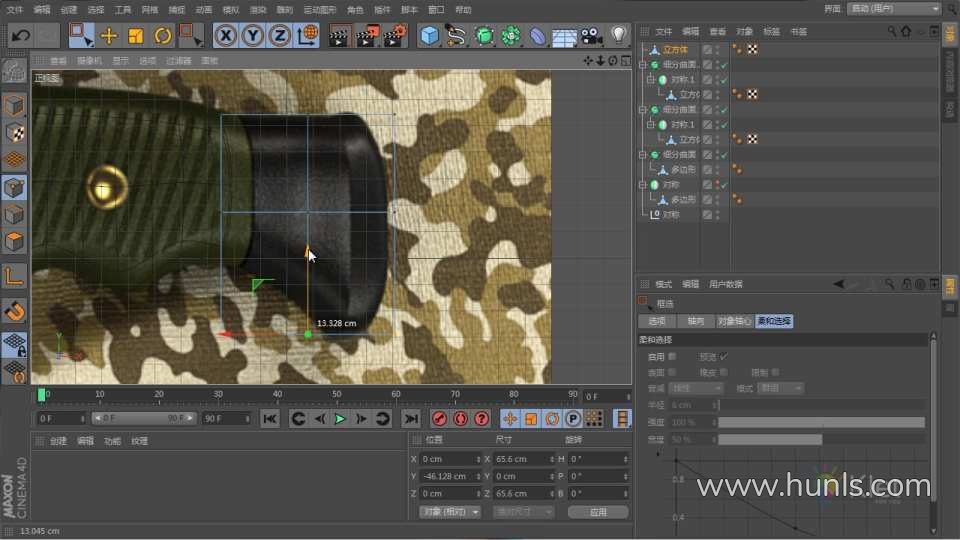Click the Autokeying button
This screenshot has width=960, height=540.
[x=460, y=419]
